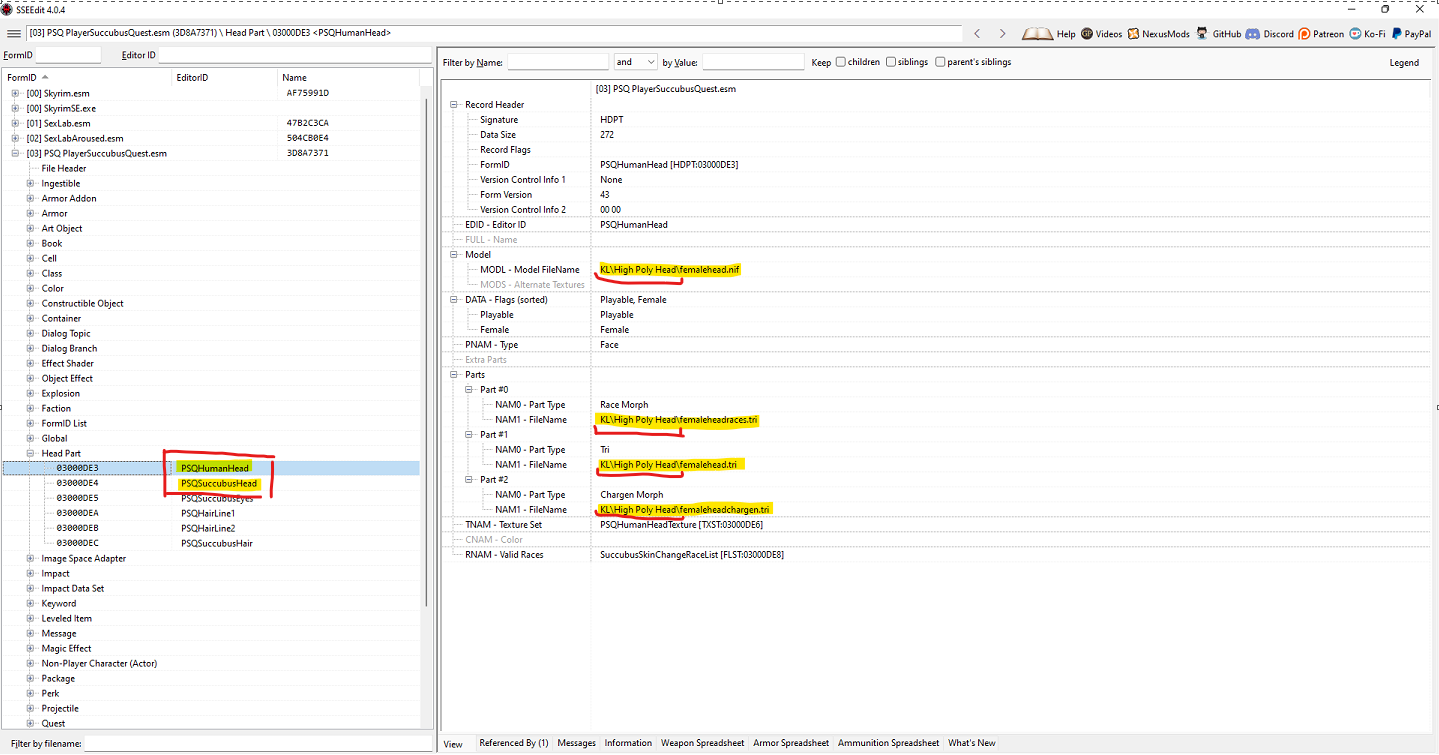Image resolution: width=1439 pixels, height=755 pixels.
Task: Open the Armor Spreadsheet tab
Action: tap(791, 743)
